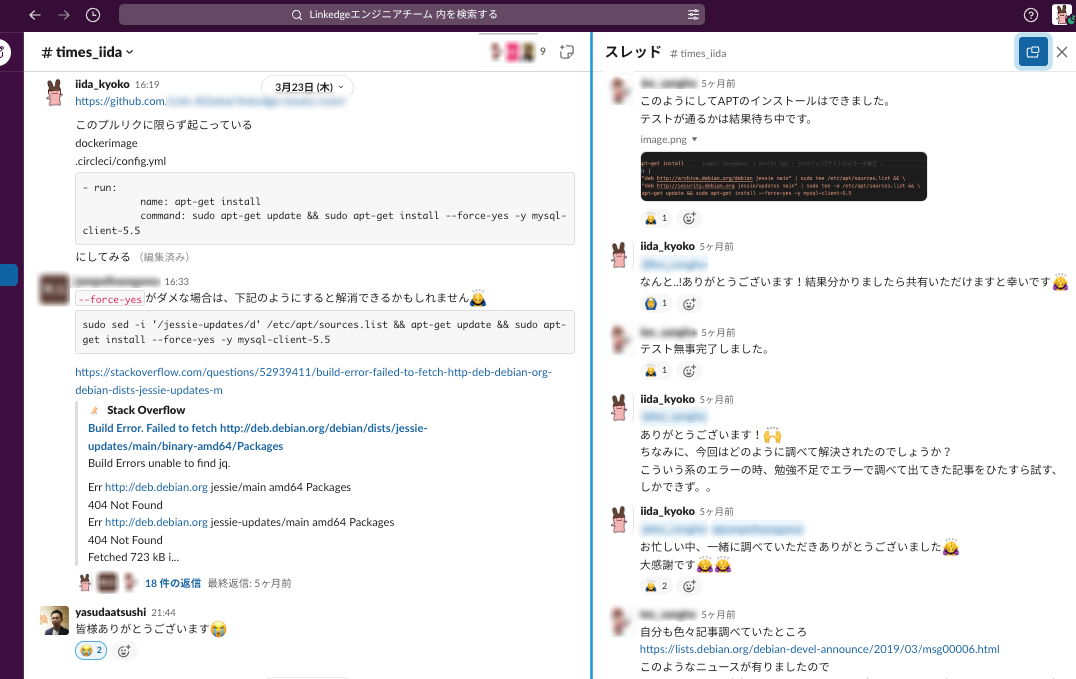Open the 18 件の返信 replies link
Image resolution: width=1076 pixels, height=679 pixels.
click(173, 583)
